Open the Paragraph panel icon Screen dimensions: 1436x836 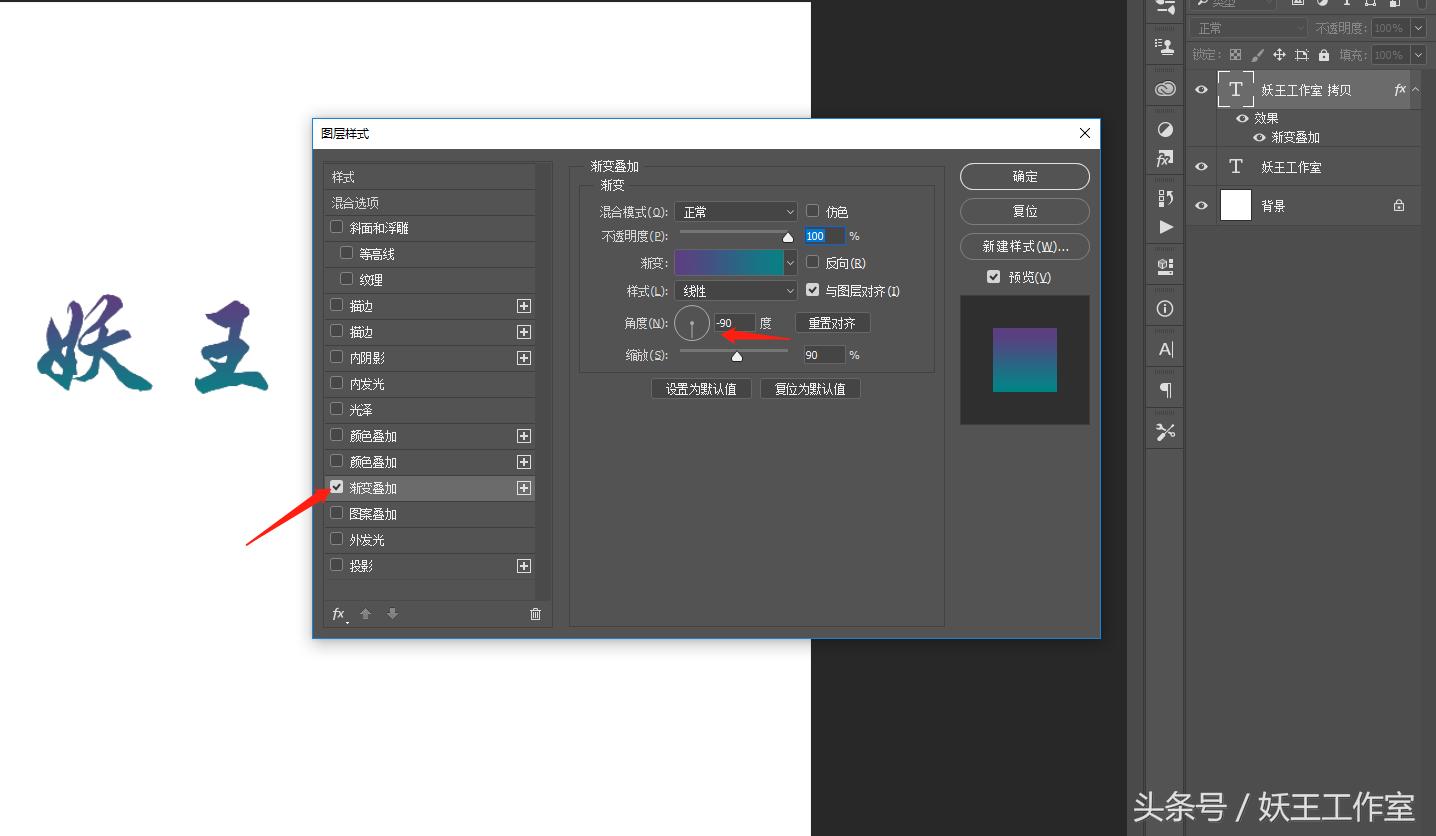pyautogui.click(x=1164, y=389)
